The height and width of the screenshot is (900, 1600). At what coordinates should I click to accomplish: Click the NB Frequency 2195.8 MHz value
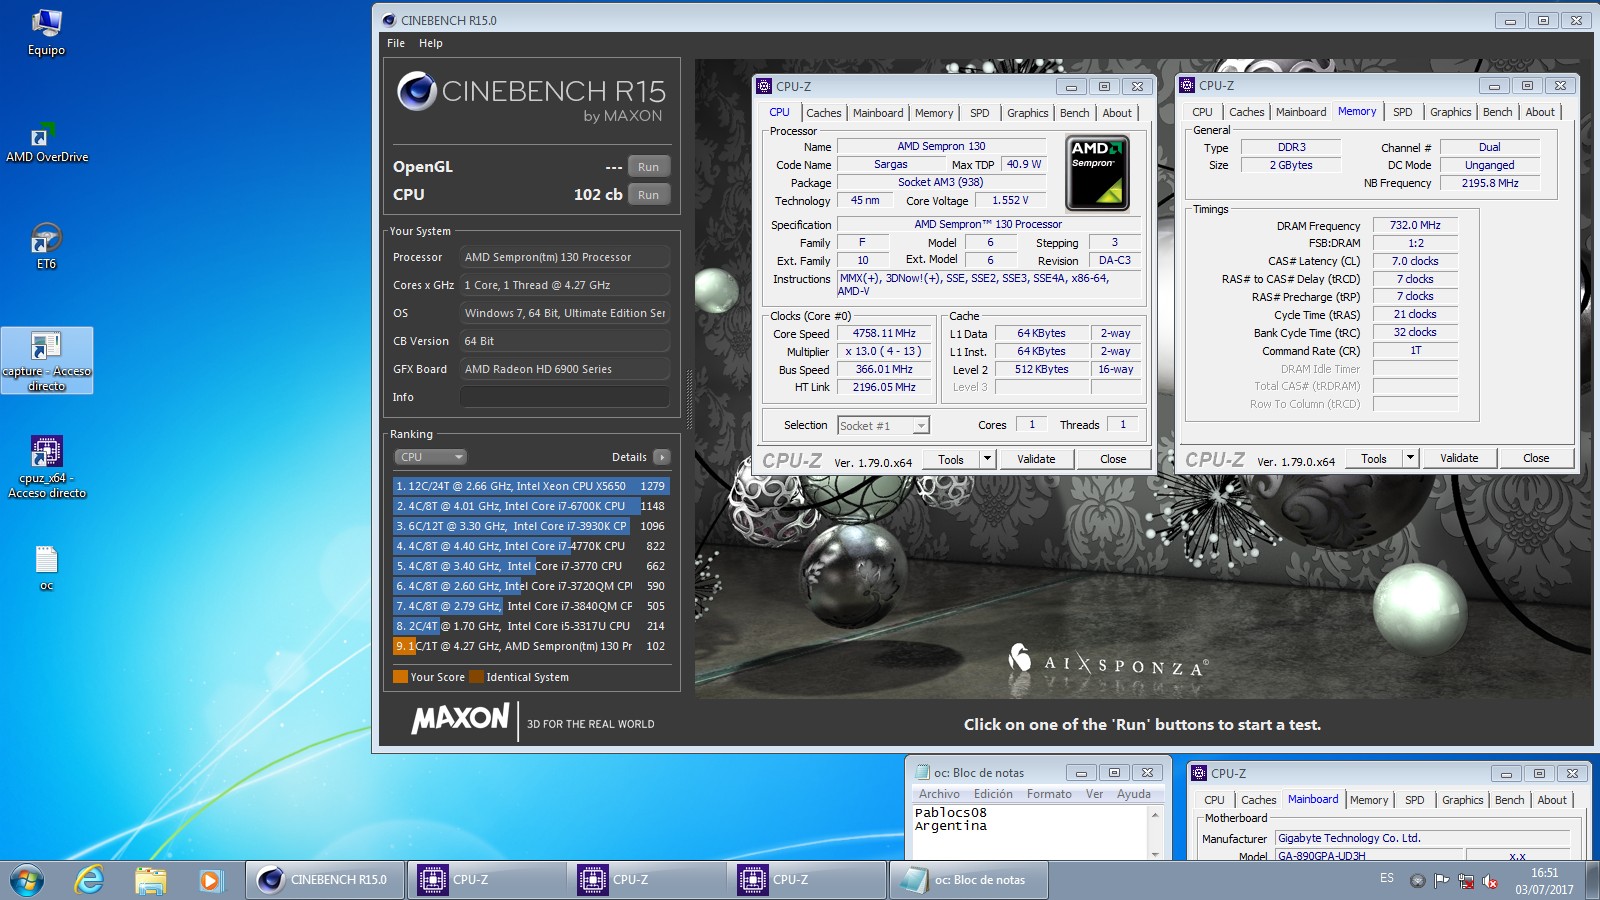(1490, 184)
